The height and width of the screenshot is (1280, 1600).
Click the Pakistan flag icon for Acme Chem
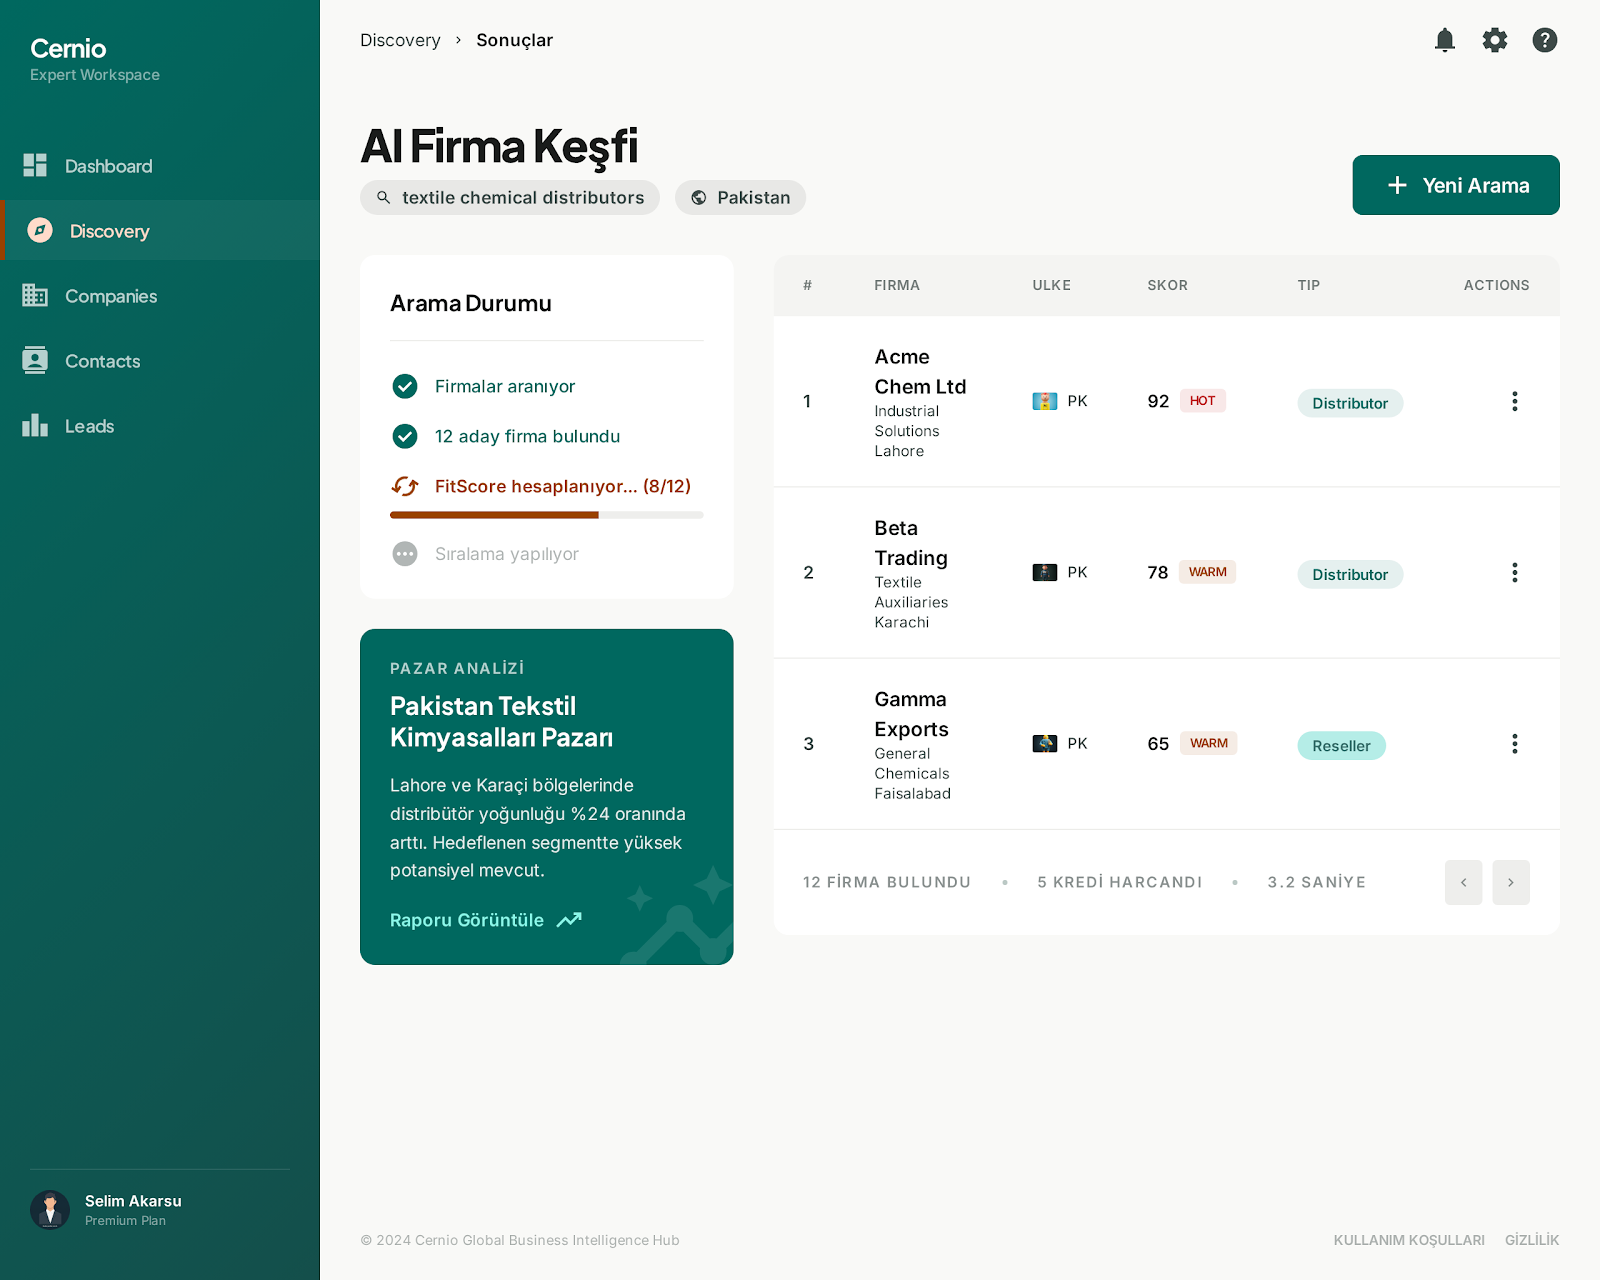pos(1044,401)
